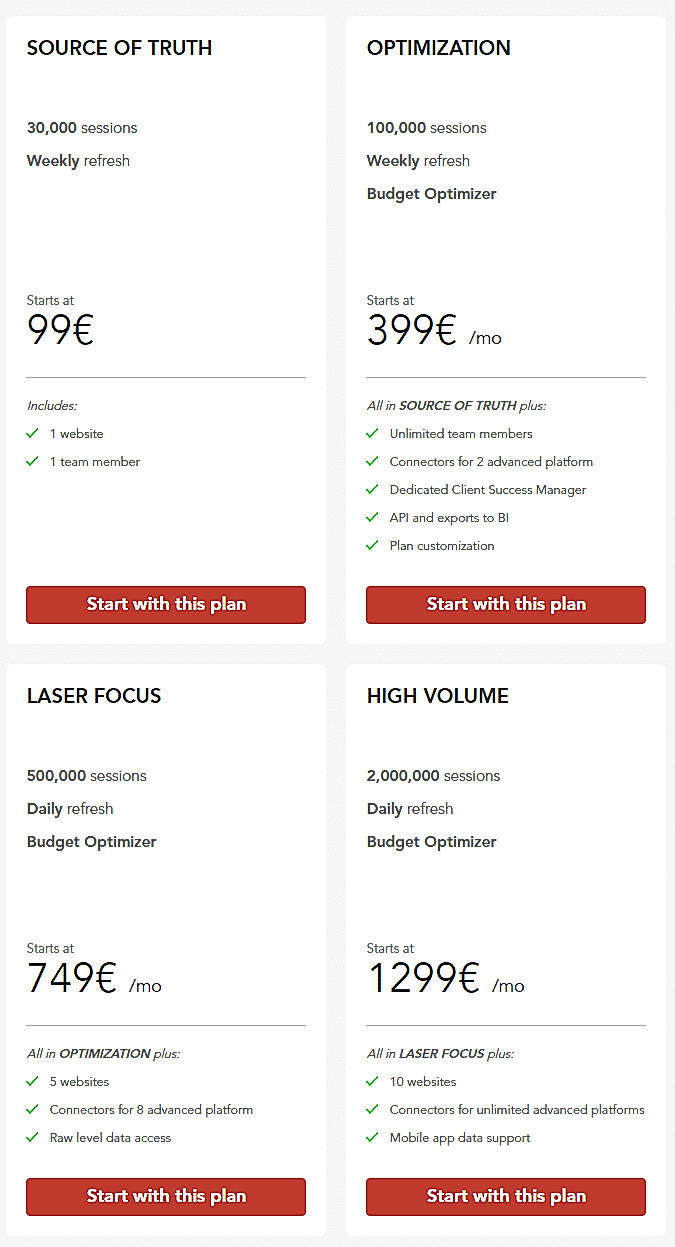Click the checkmark next to API and exports to BI
Screen dimensions: 675x1247
(x=372, y=517)
